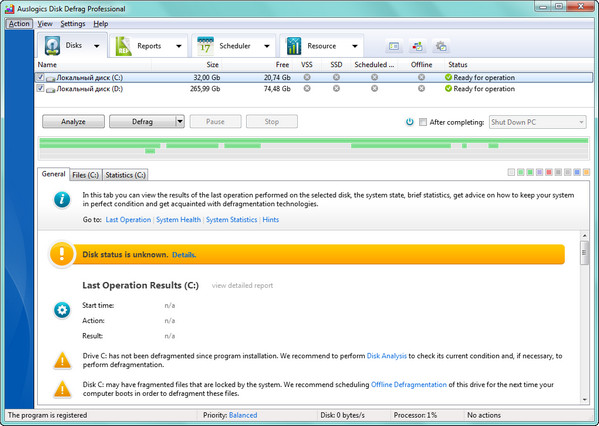The height and width of the screenshot is (426, 599).
Task: Uncheck the disk C: checkbox
Action: click(40, 77)
